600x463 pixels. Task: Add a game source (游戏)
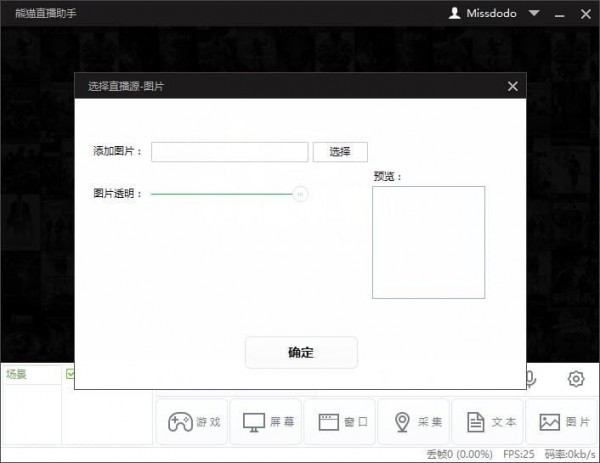[192, 421]
